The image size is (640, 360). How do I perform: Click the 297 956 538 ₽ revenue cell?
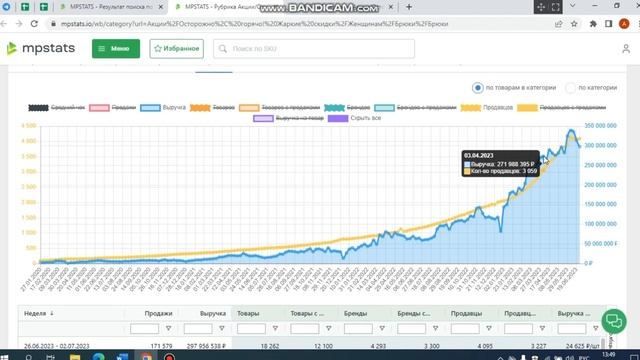(206, 346)
